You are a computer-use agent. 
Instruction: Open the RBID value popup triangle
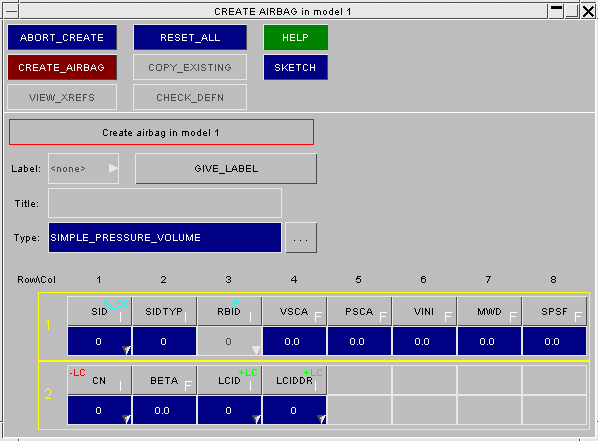tap(256, 350)
